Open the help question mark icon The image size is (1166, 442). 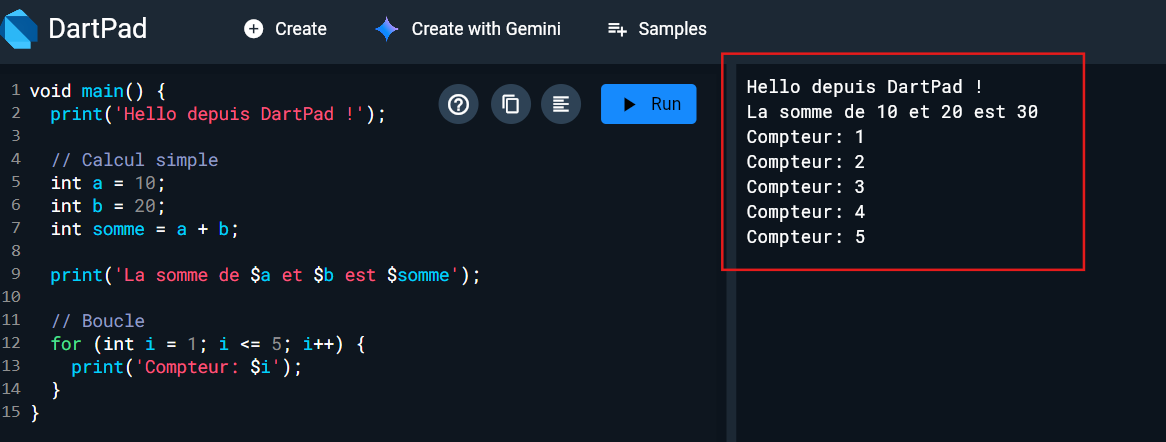pos(459,104)
